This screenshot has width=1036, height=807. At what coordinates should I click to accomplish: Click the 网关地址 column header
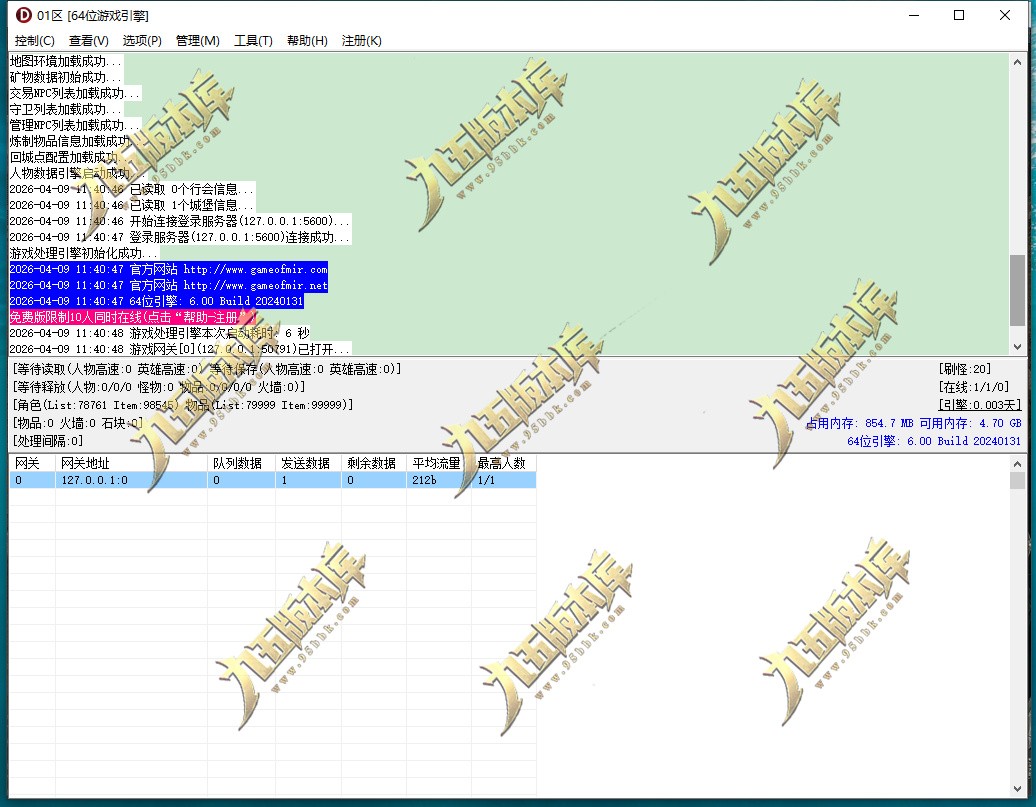click(131, 463)
